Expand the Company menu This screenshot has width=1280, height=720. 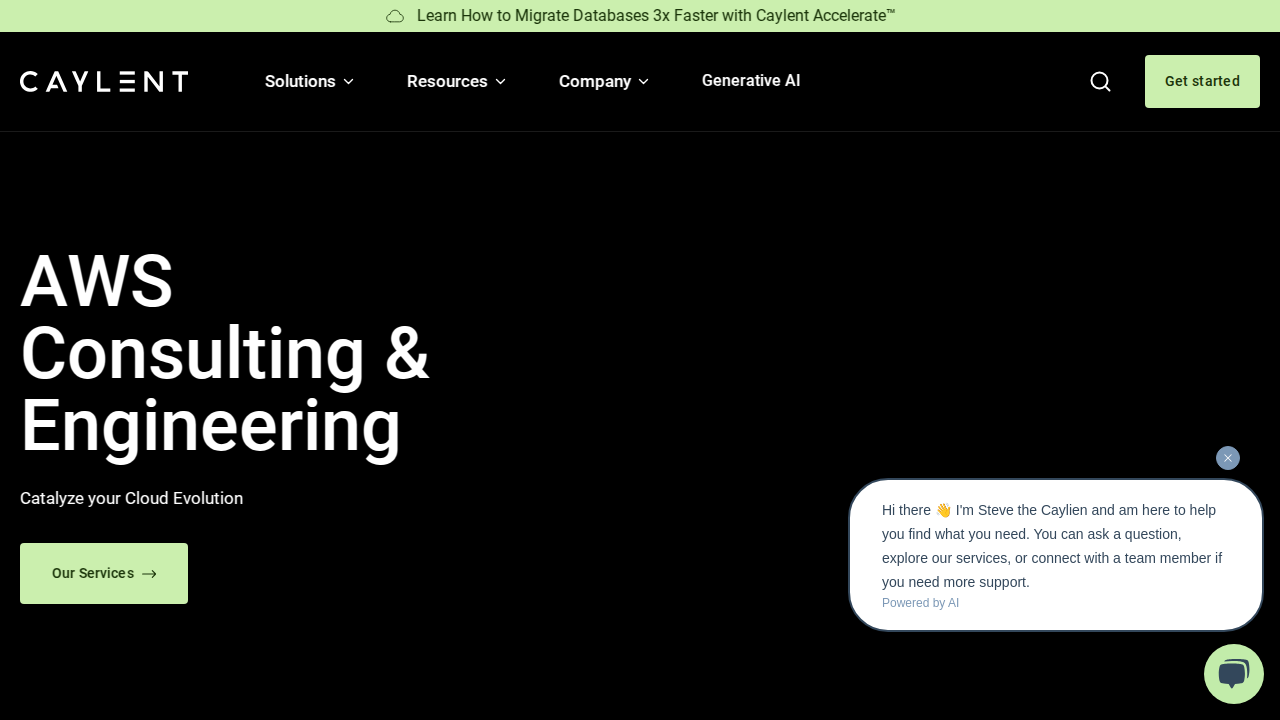(x=604, y=81)
